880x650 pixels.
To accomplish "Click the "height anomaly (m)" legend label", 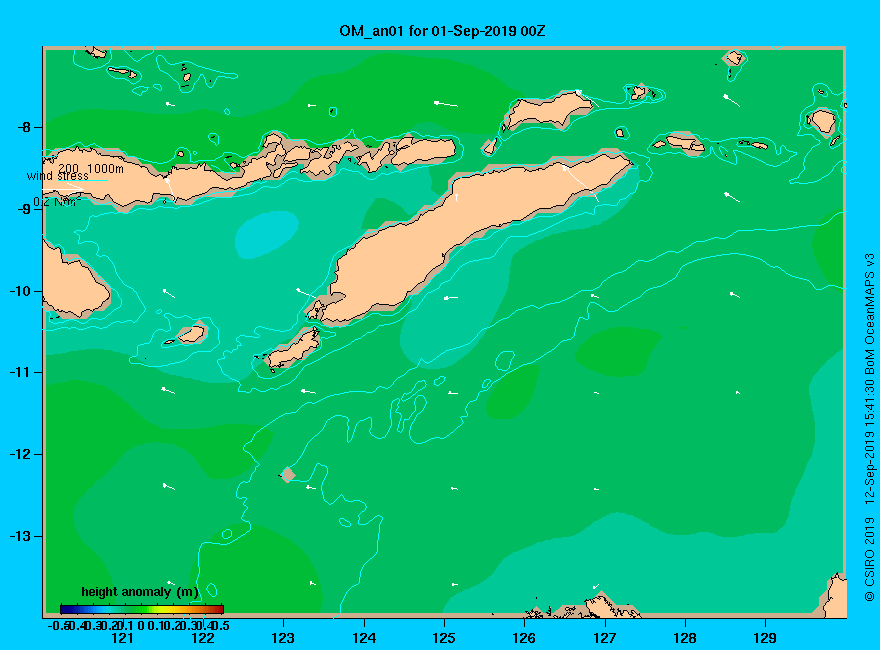I will coord(140,592).
